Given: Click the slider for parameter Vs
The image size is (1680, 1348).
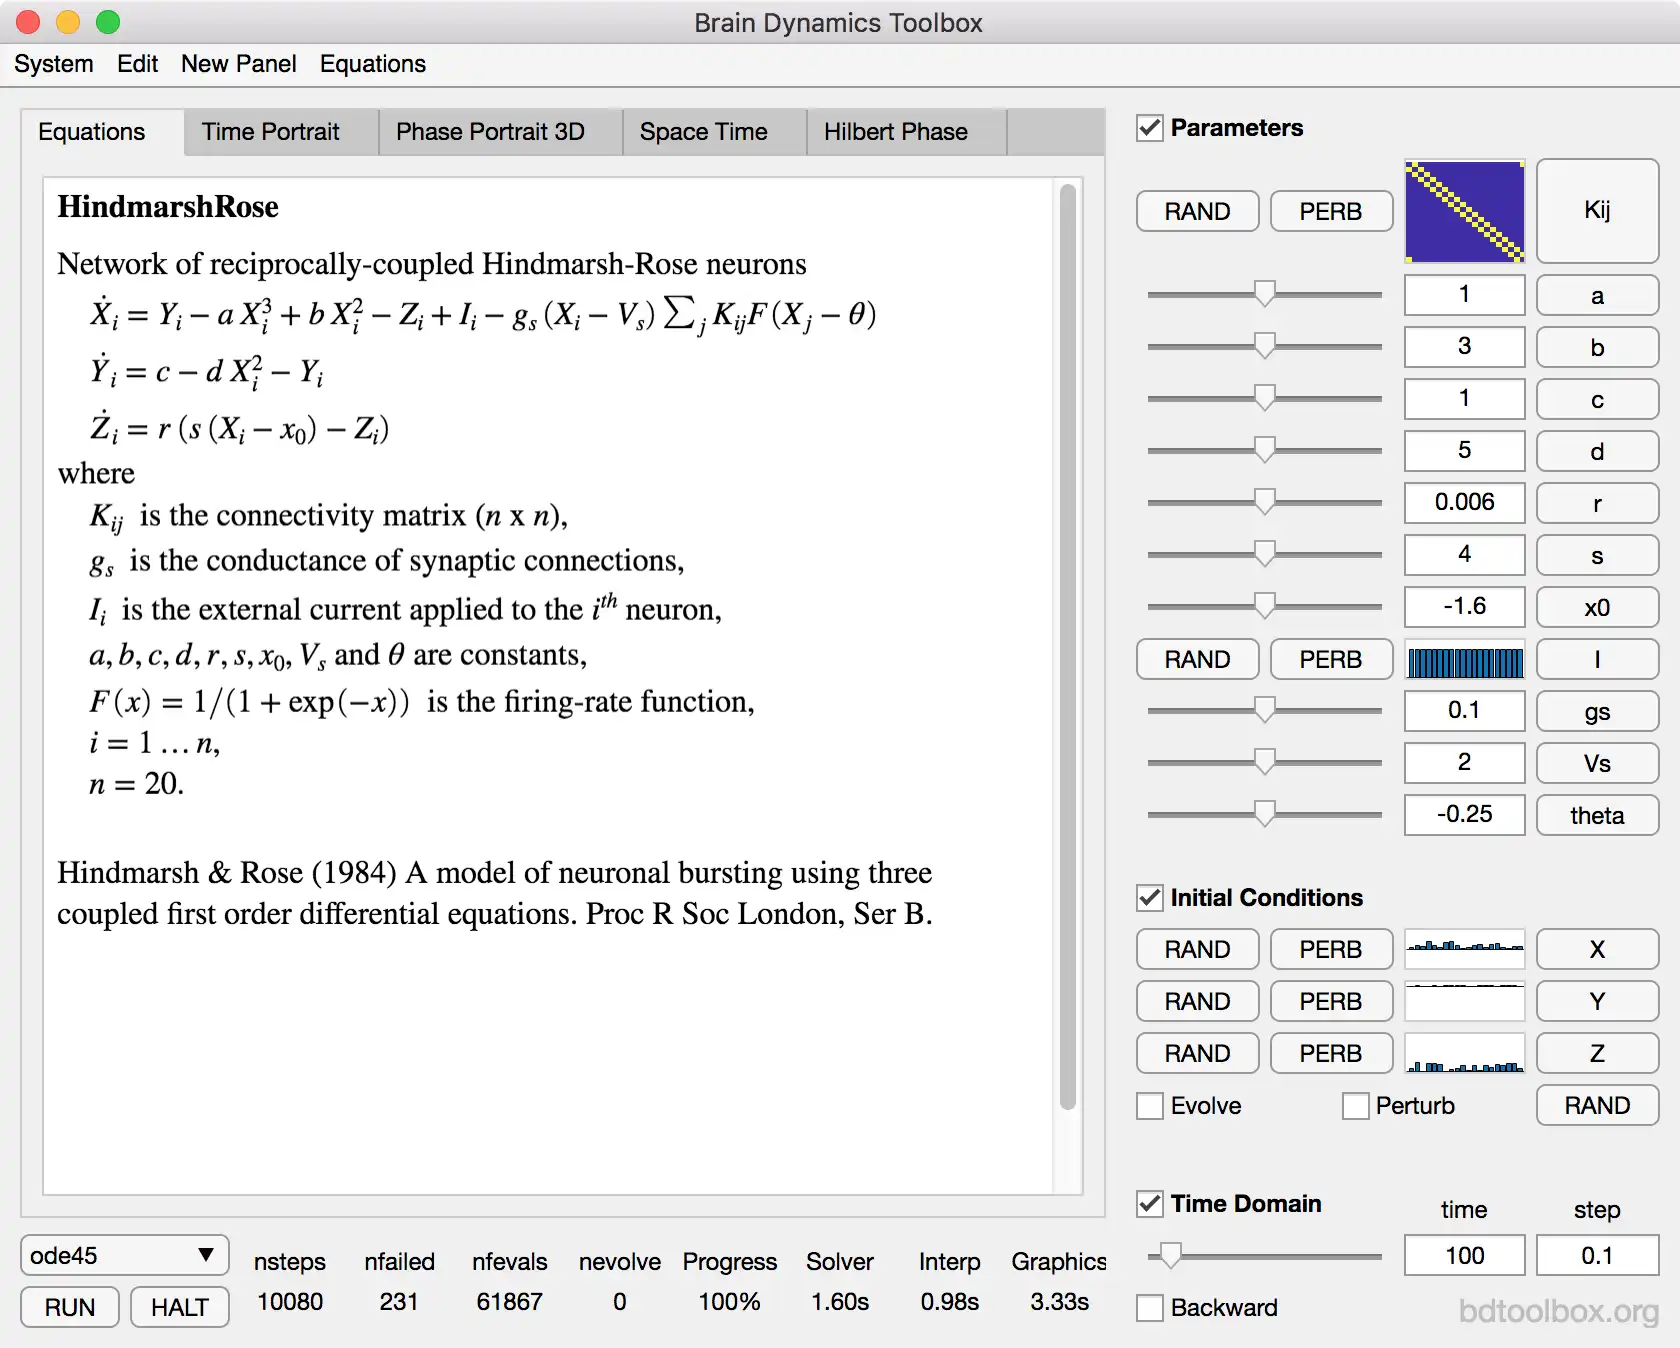Looking at the screenshot, I should point(1265,762).
